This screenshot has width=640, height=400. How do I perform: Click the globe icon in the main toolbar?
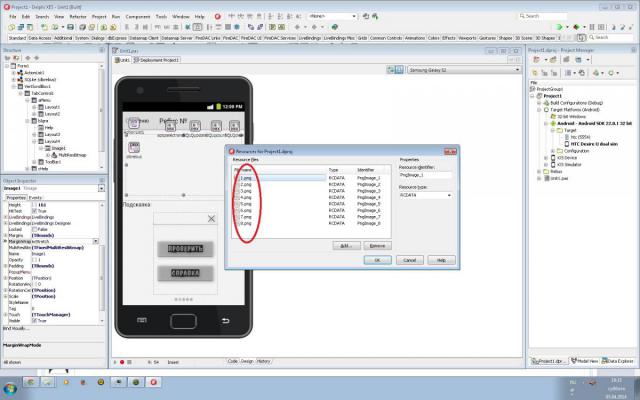point(334,27)
